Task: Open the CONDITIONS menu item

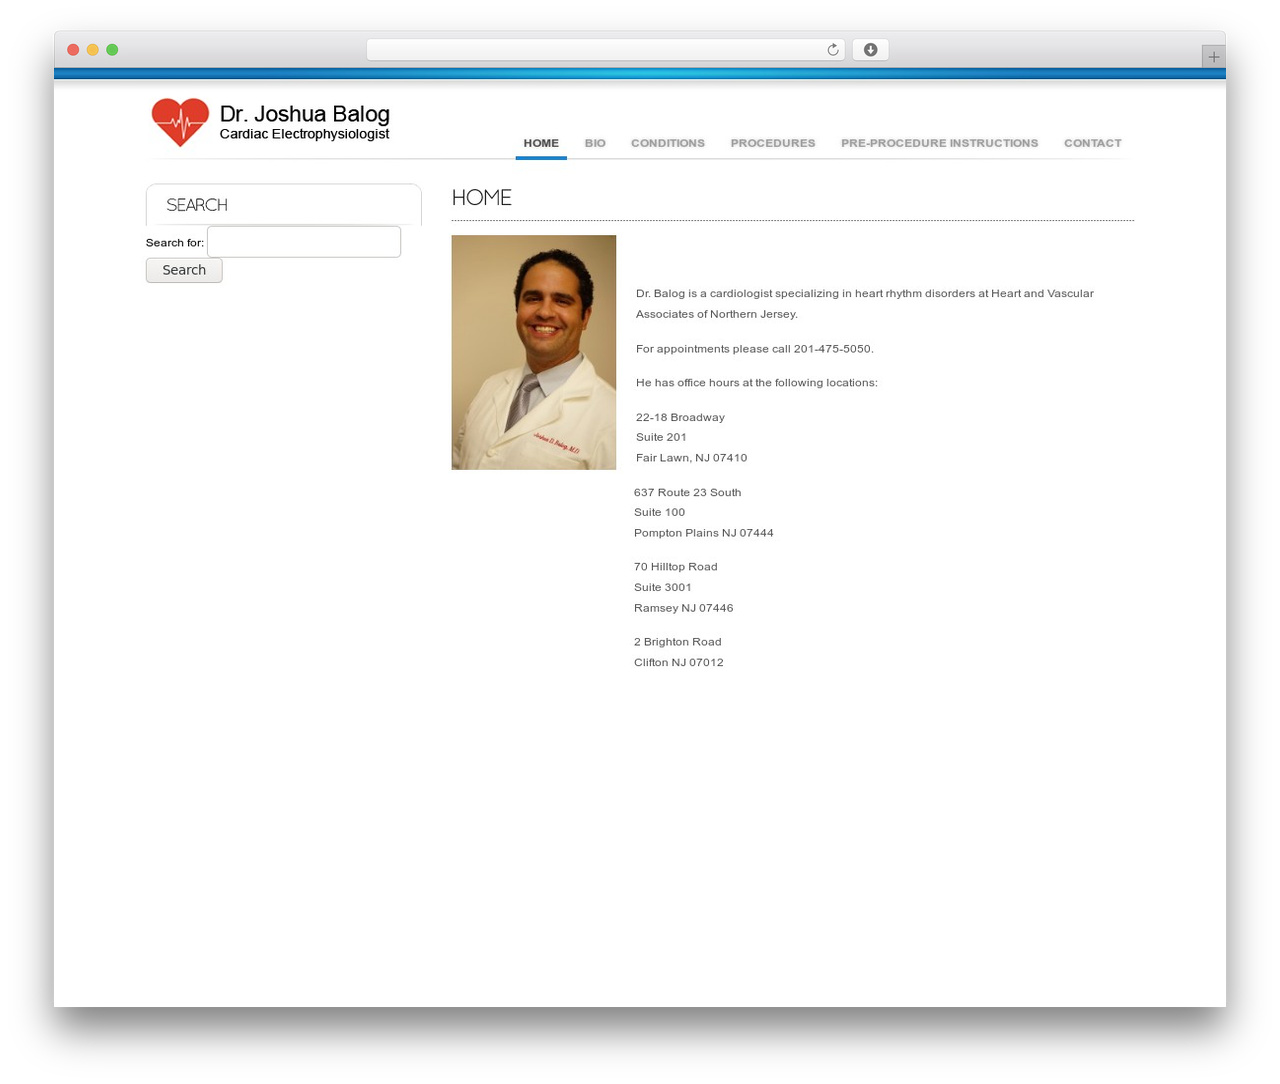Action: pos(668,143)
